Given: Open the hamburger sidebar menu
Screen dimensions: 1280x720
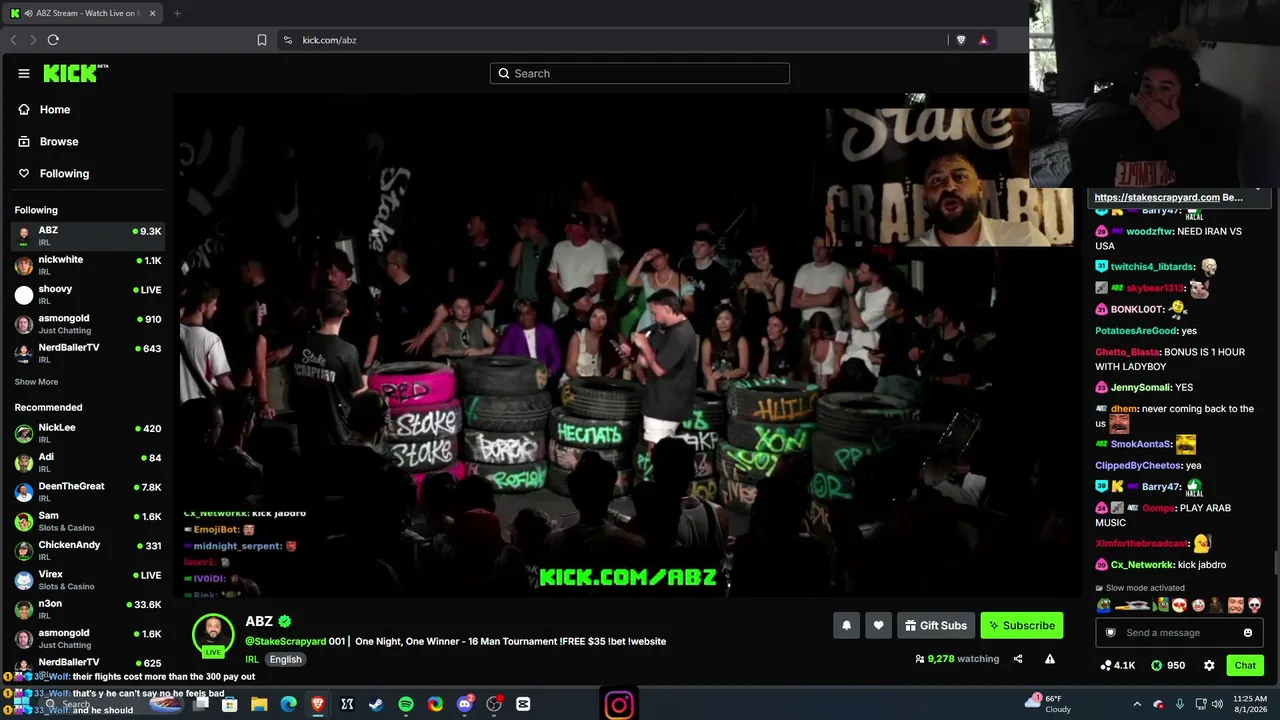Looking at the screenshot, I should point(24,73).
